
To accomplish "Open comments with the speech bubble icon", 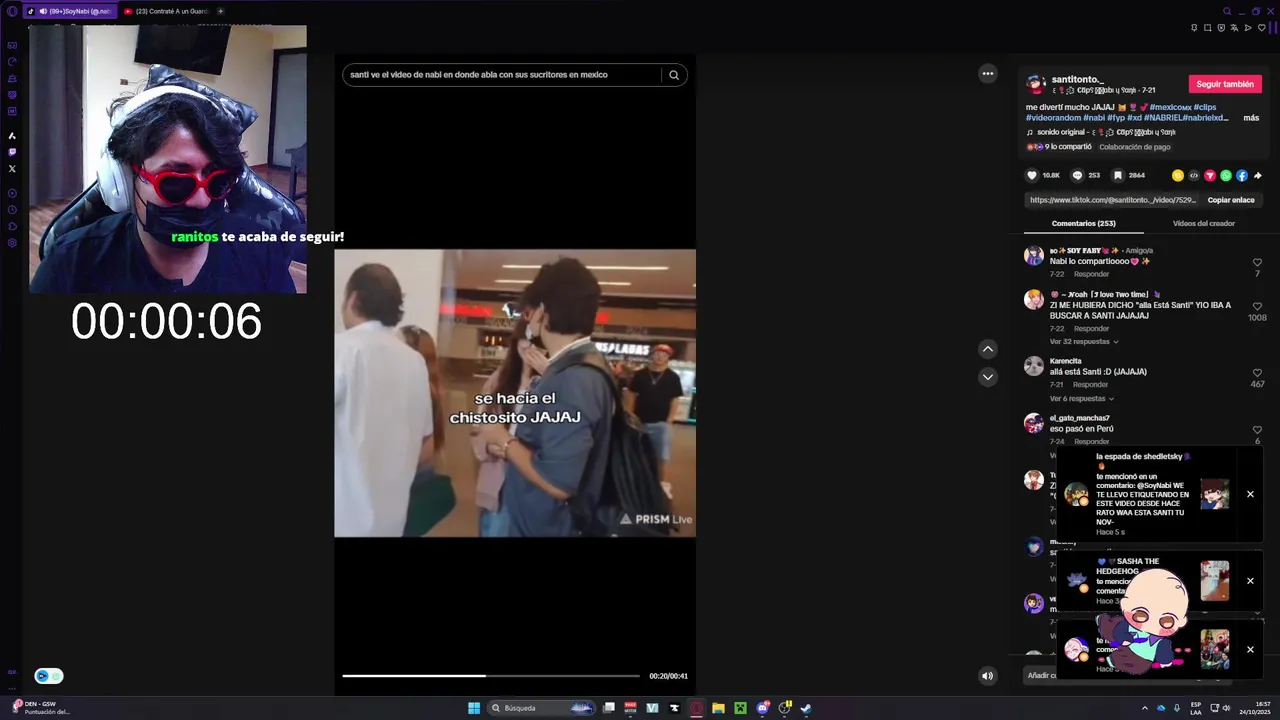I will (x=1077, y=175).
